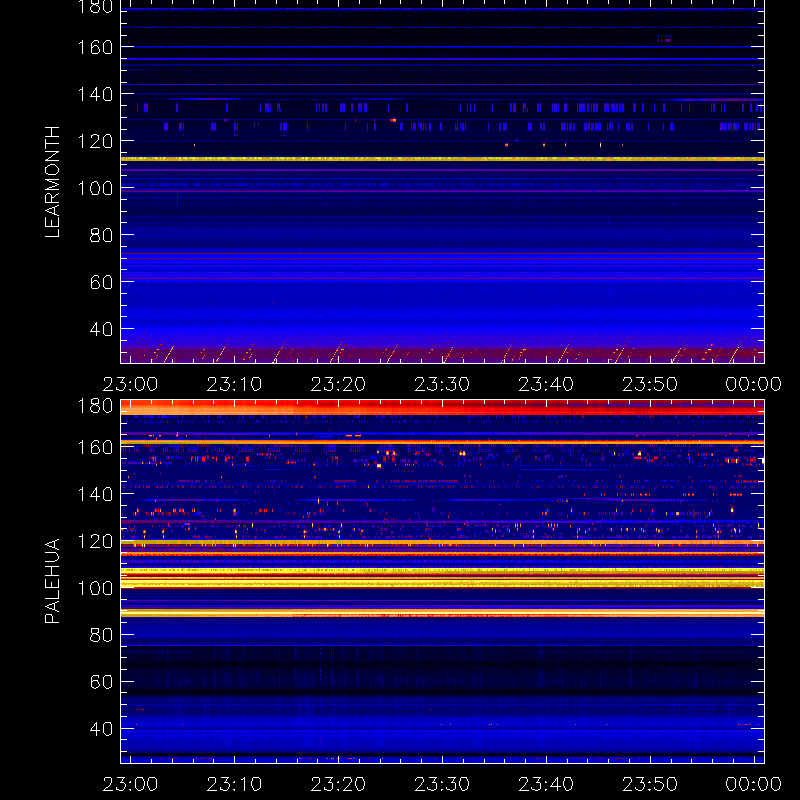Click the 23:20 time label below PALEHUA plot
The image size is (800, 800).
pyautogui.click(x=338, y=784)
